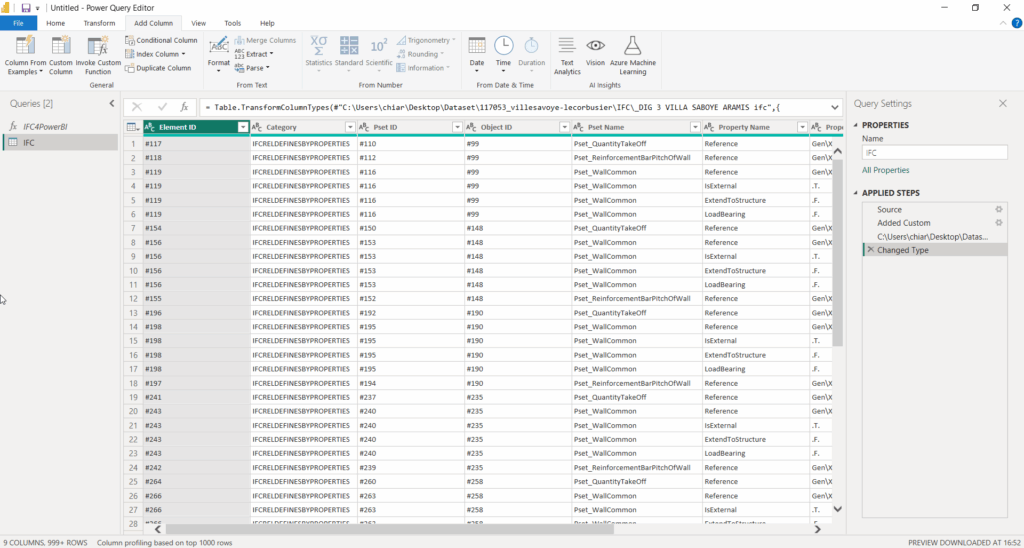The width and height of the screenshot is (1024, 548).
Task: Click the Date calendar icon in ribbon
Action: pos(477,46)
